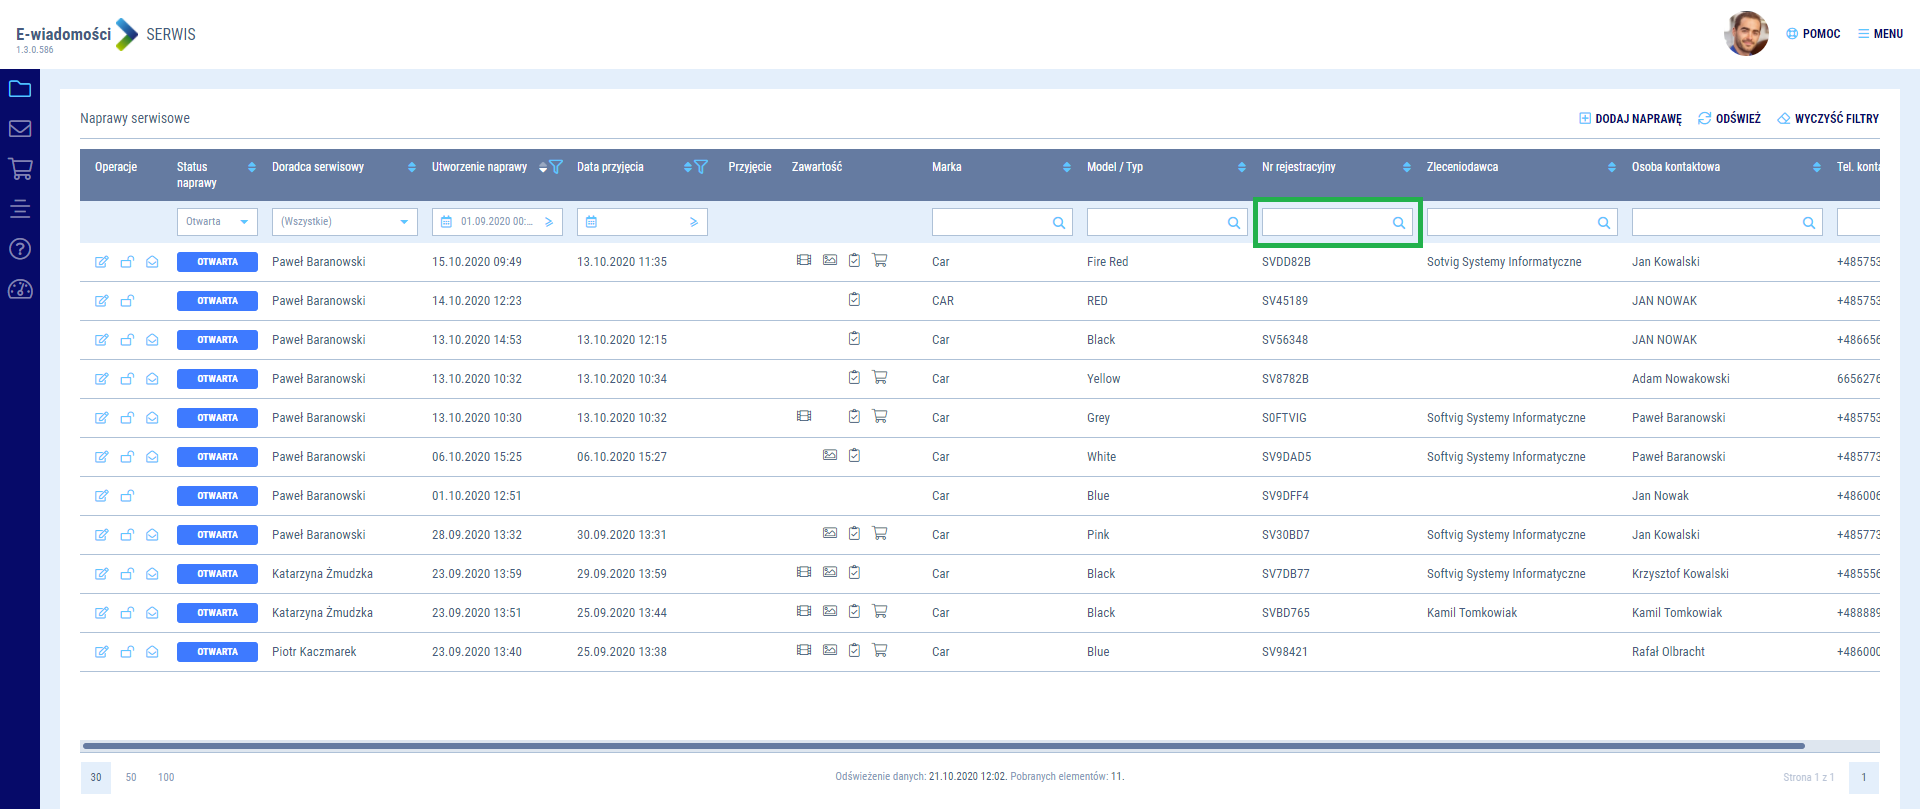Click the DODAJ NAPRAWĘ button
The width and height of the screenshot is (1920, 809).
pyautogui.click(x=1630, y=119)
